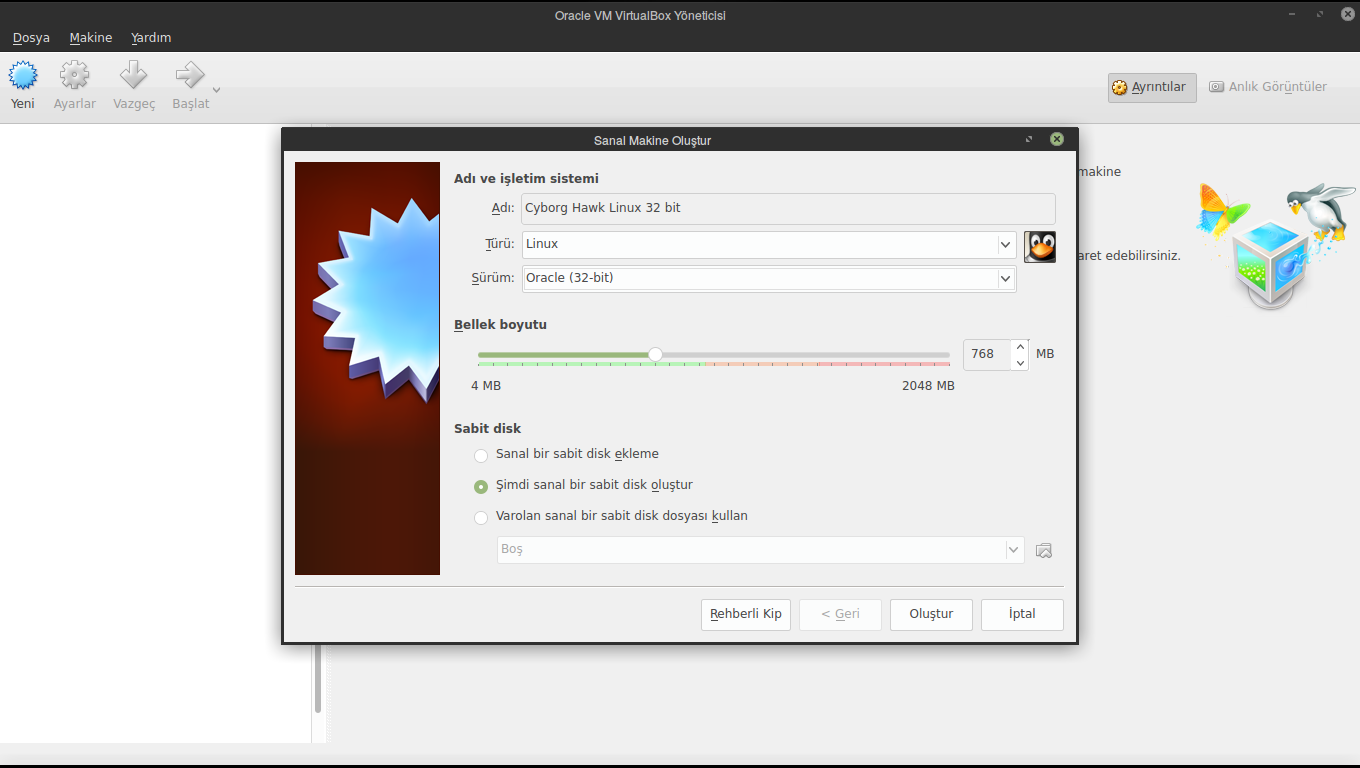Open the disabled Boş disk dropdown
The height and width of the screenshot is (768, 1360).
coord(760,550)
